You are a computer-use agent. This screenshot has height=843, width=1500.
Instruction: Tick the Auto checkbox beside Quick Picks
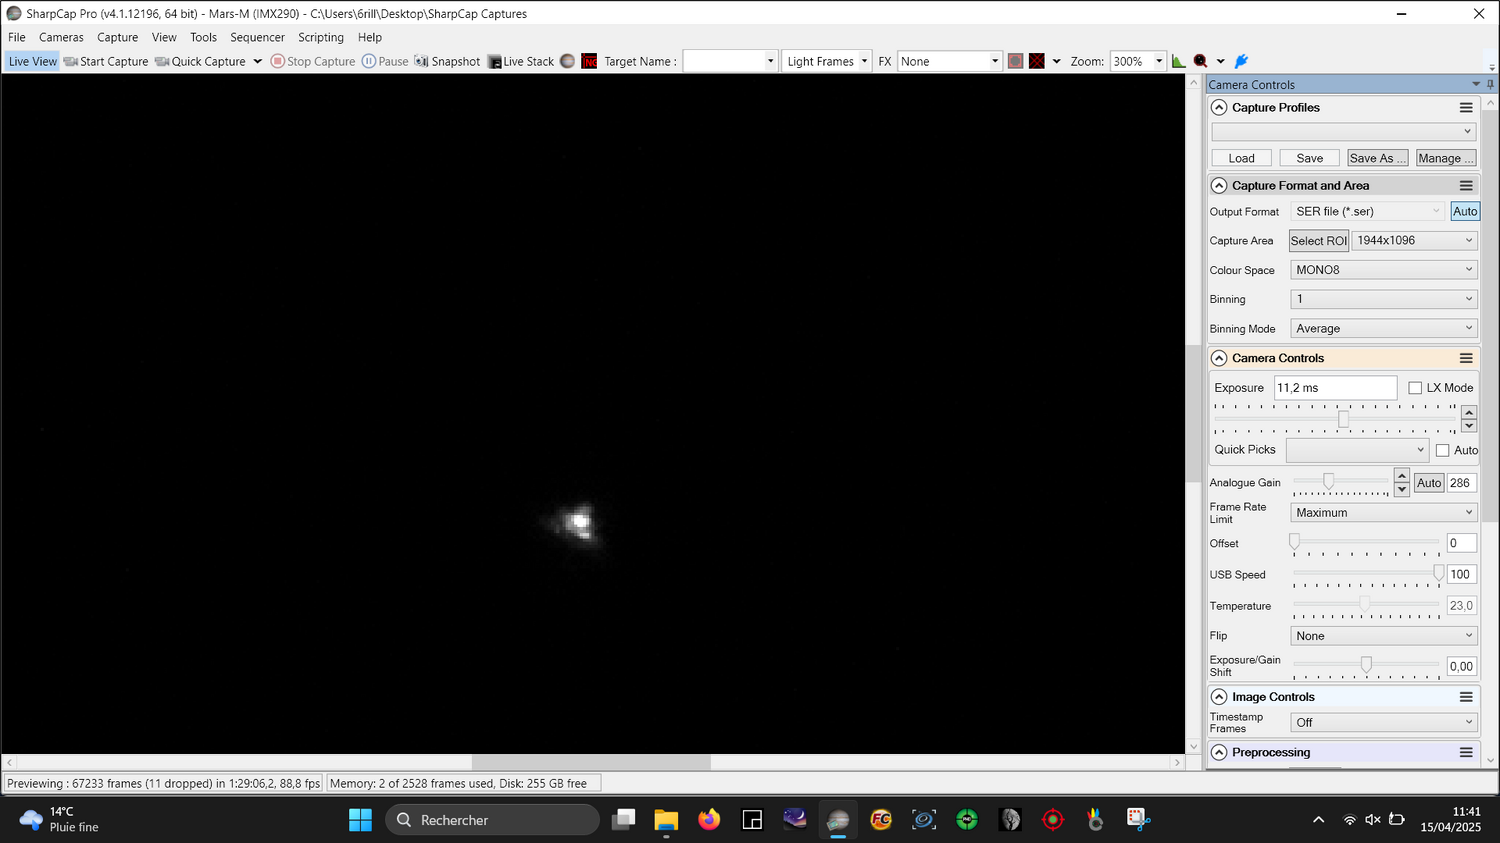(1442, 450)
